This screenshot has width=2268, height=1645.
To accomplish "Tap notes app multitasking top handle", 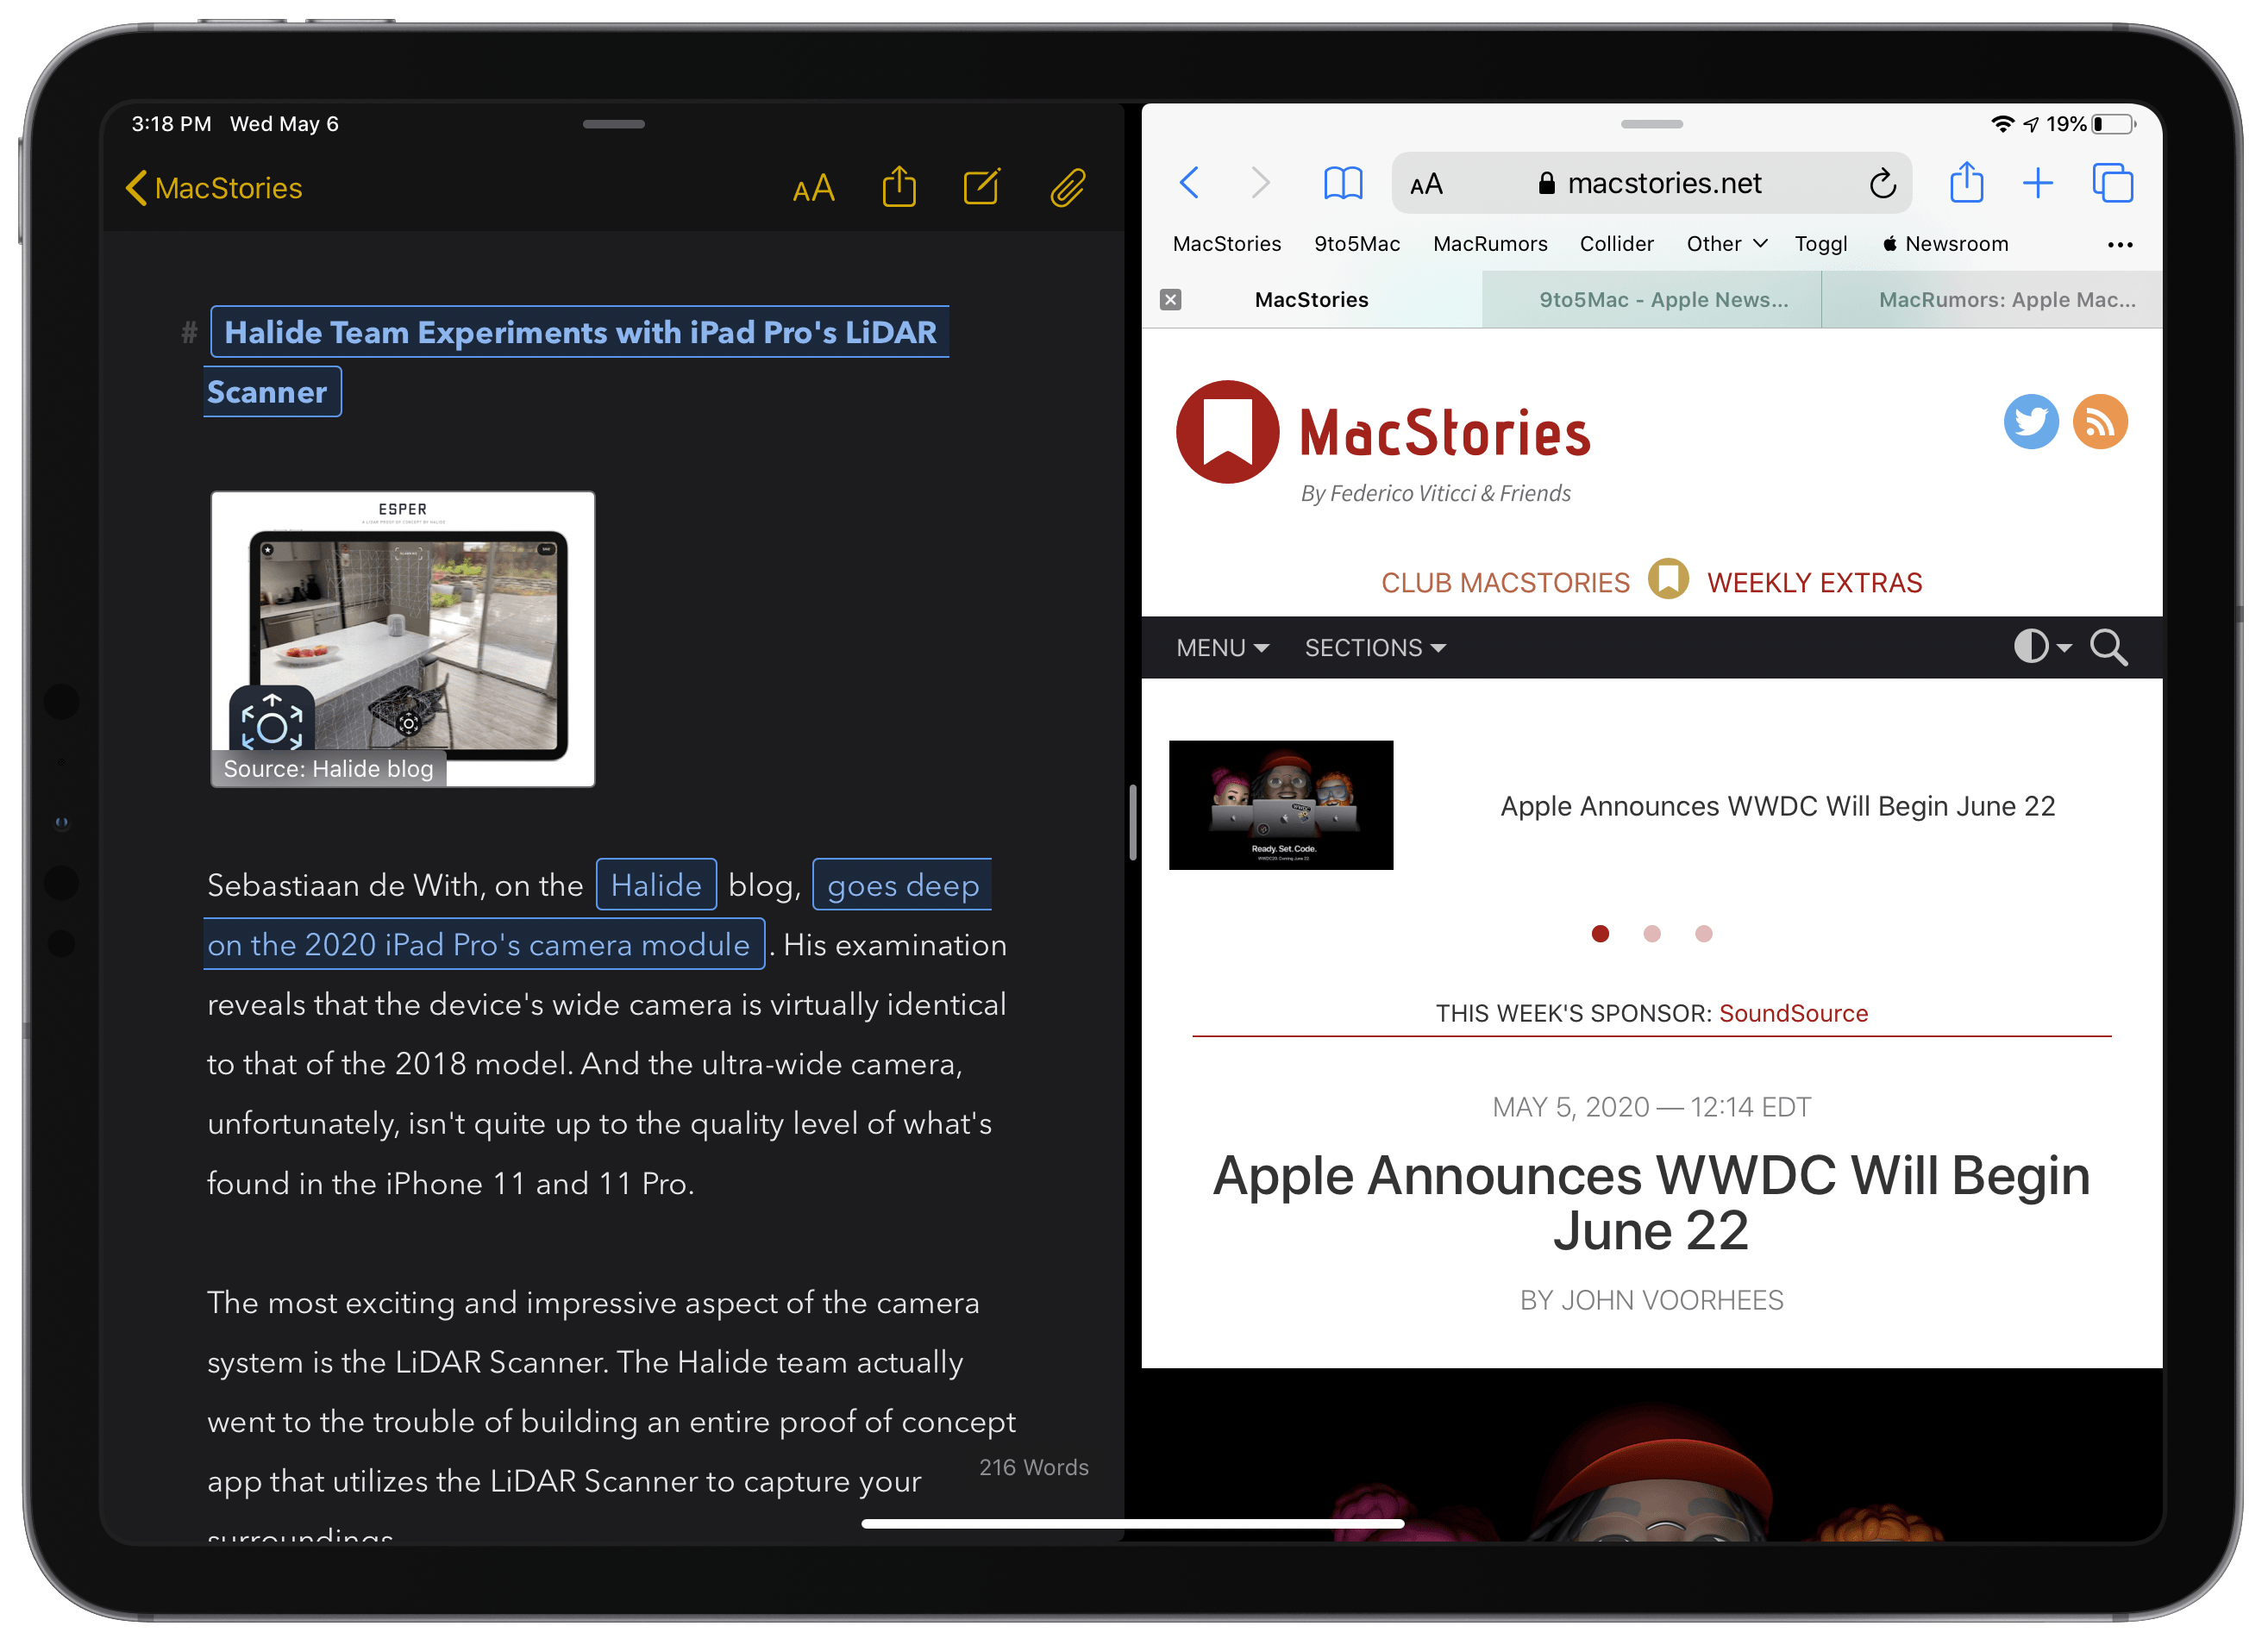I will tap(613, 124).
